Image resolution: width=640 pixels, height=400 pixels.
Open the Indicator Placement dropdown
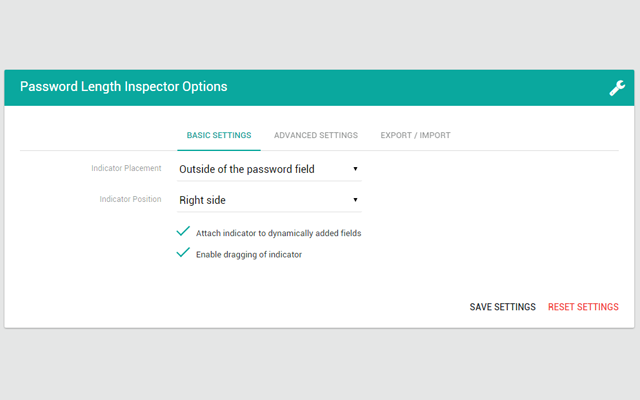pos(269,169)
